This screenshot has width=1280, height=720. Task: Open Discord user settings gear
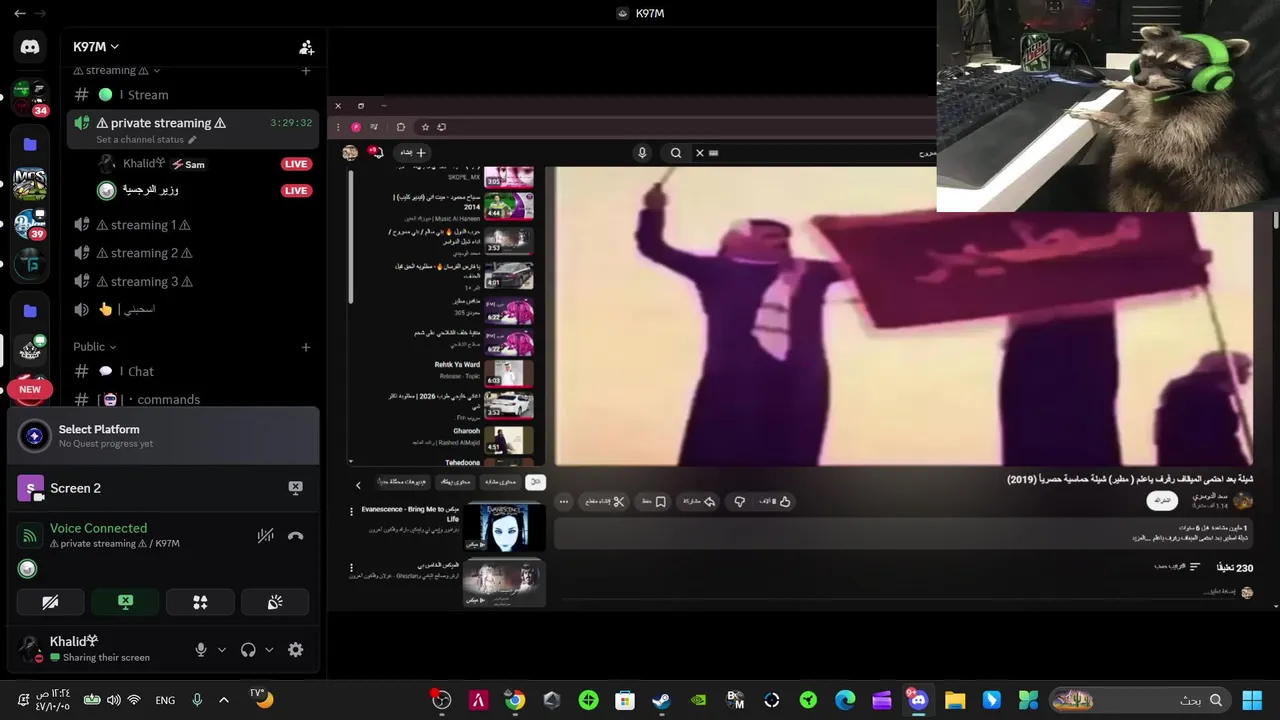pyautogui.click(x=295, y=650)
